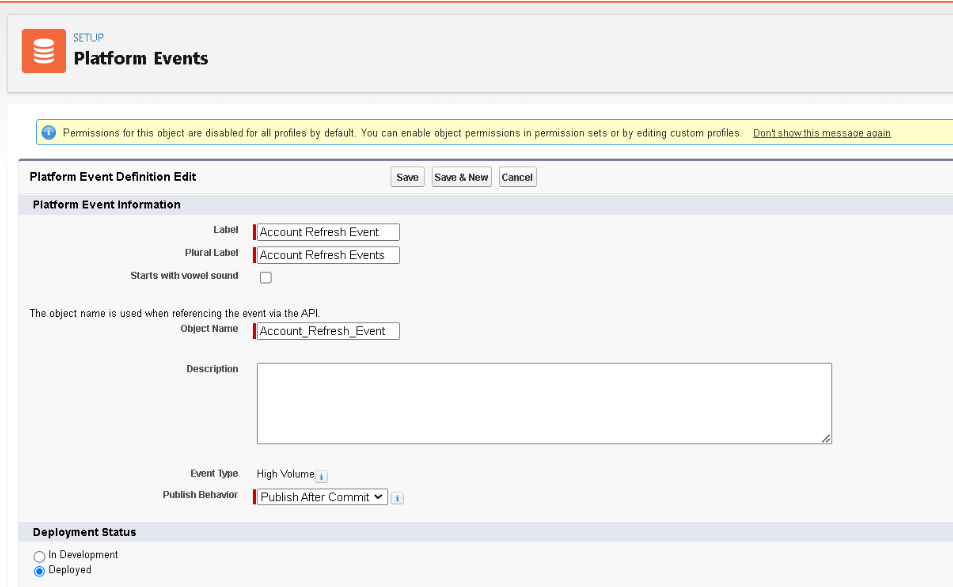Focus the Label field with Account Refresh Event
953x587 pixels.
[328, 232]
